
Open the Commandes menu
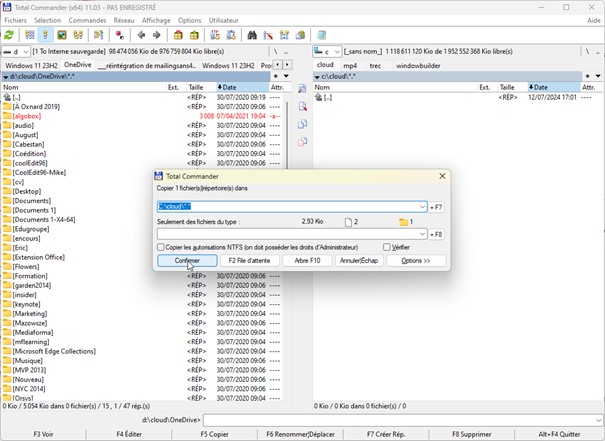click(87, 20)
